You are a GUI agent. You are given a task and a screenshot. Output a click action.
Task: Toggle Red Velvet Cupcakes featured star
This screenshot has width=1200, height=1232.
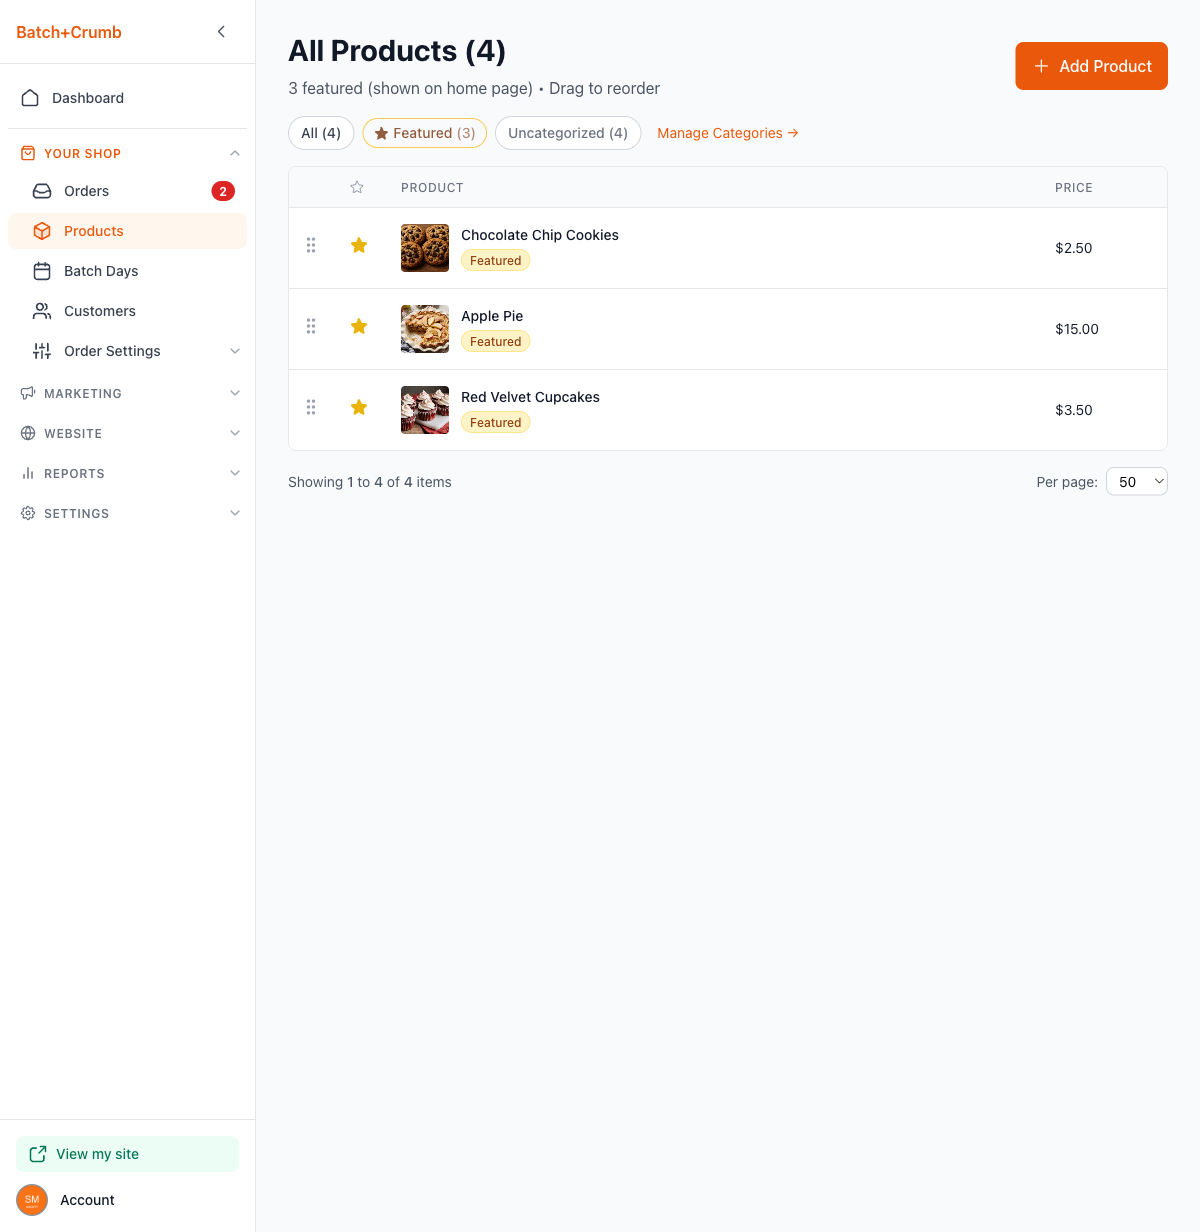359,407
